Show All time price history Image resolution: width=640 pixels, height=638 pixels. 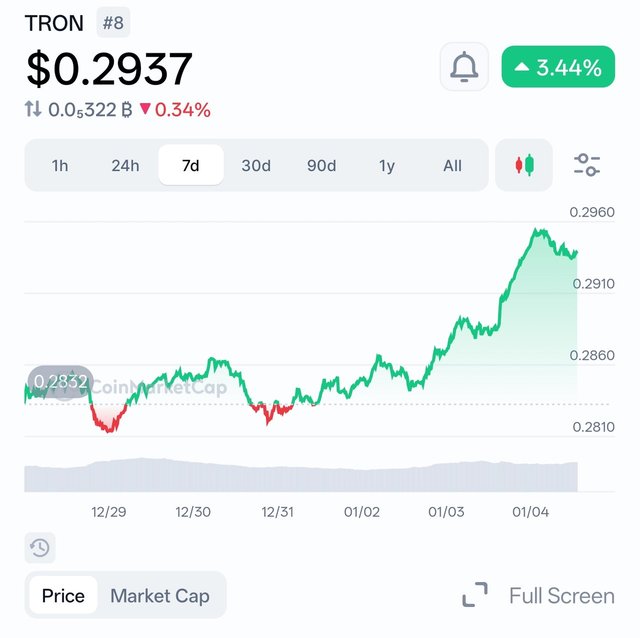[x=452, y=165]
